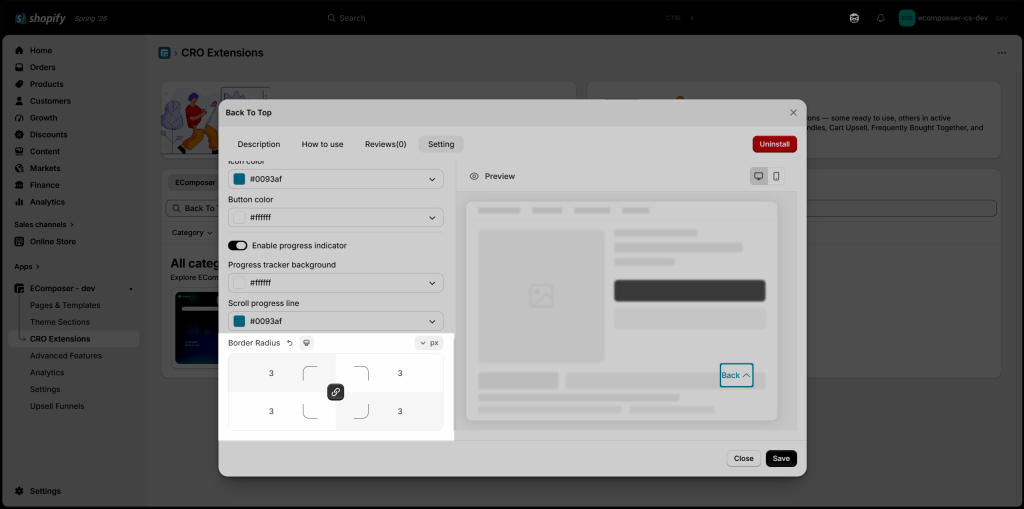Expand the Button color dropdown
This screenshot has height=509, width=1024.
(x=336, y=217)
